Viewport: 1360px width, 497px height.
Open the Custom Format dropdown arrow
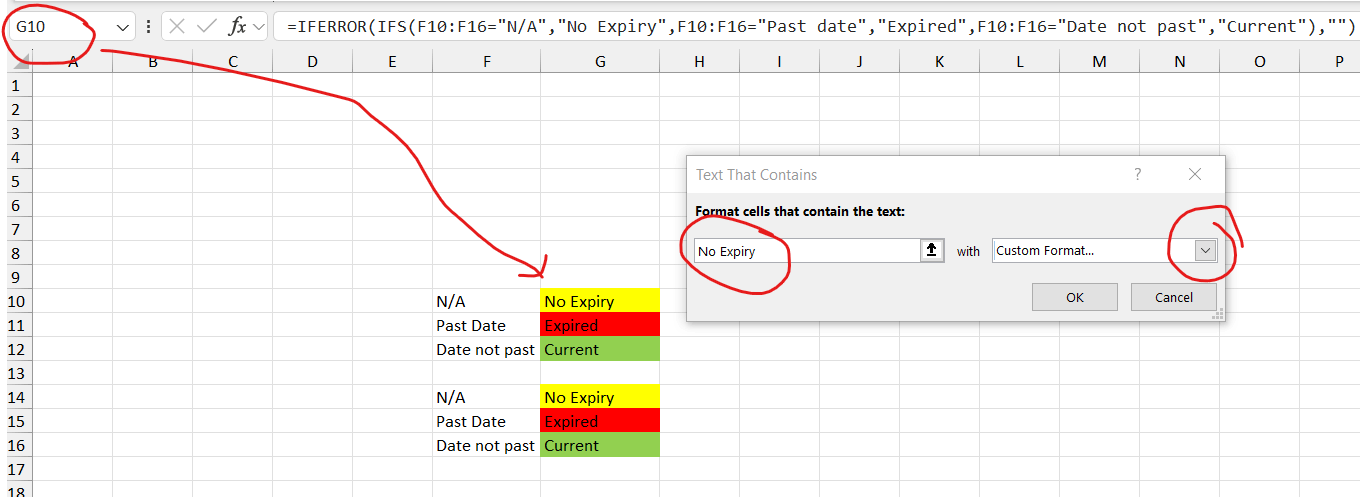pos(1205,251)
